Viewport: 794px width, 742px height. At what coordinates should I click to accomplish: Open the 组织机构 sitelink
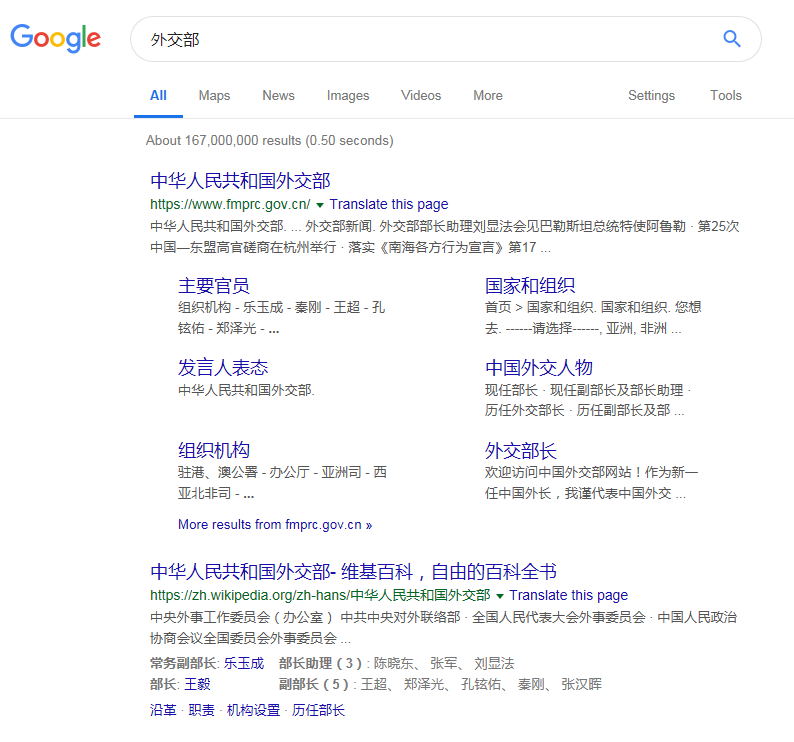214,450
